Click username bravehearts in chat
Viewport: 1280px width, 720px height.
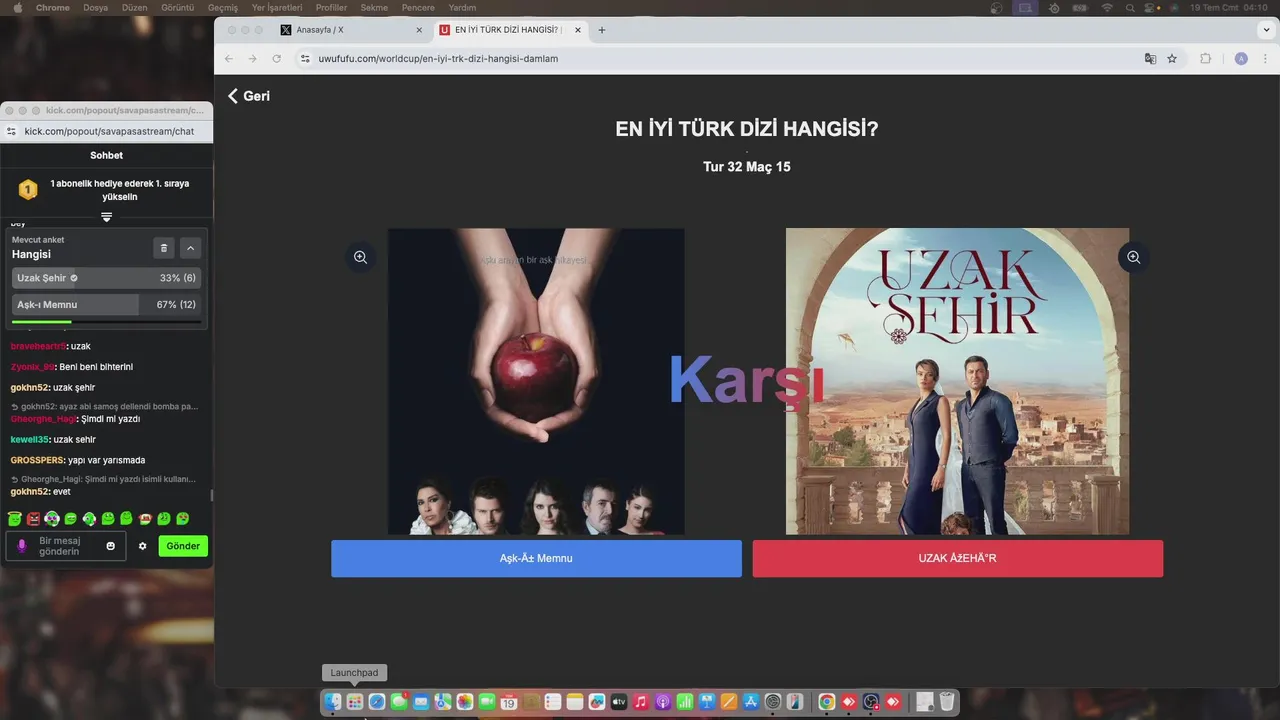pos(38,346)
